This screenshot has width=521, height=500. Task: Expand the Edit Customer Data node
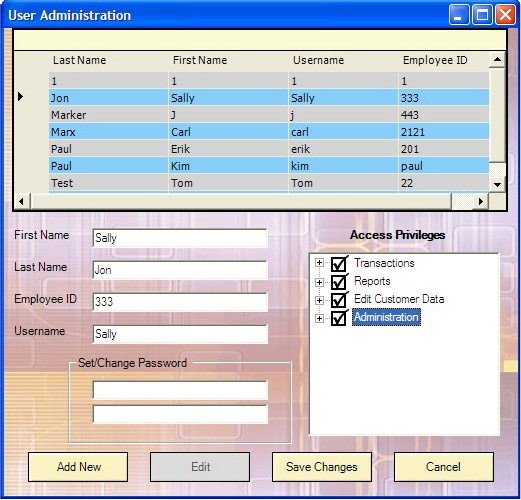coord(319,301)
